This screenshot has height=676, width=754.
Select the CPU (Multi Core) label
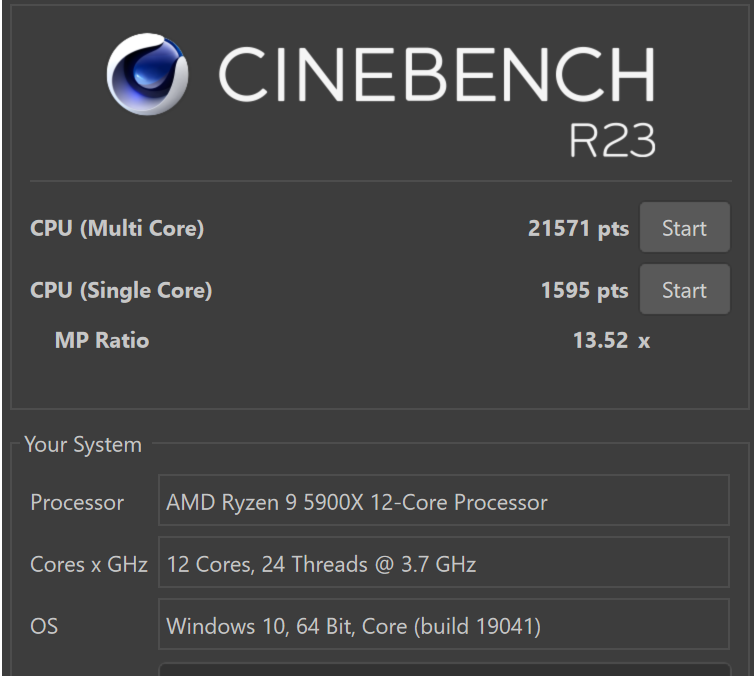pyautogui.click(x=117, y=229)
